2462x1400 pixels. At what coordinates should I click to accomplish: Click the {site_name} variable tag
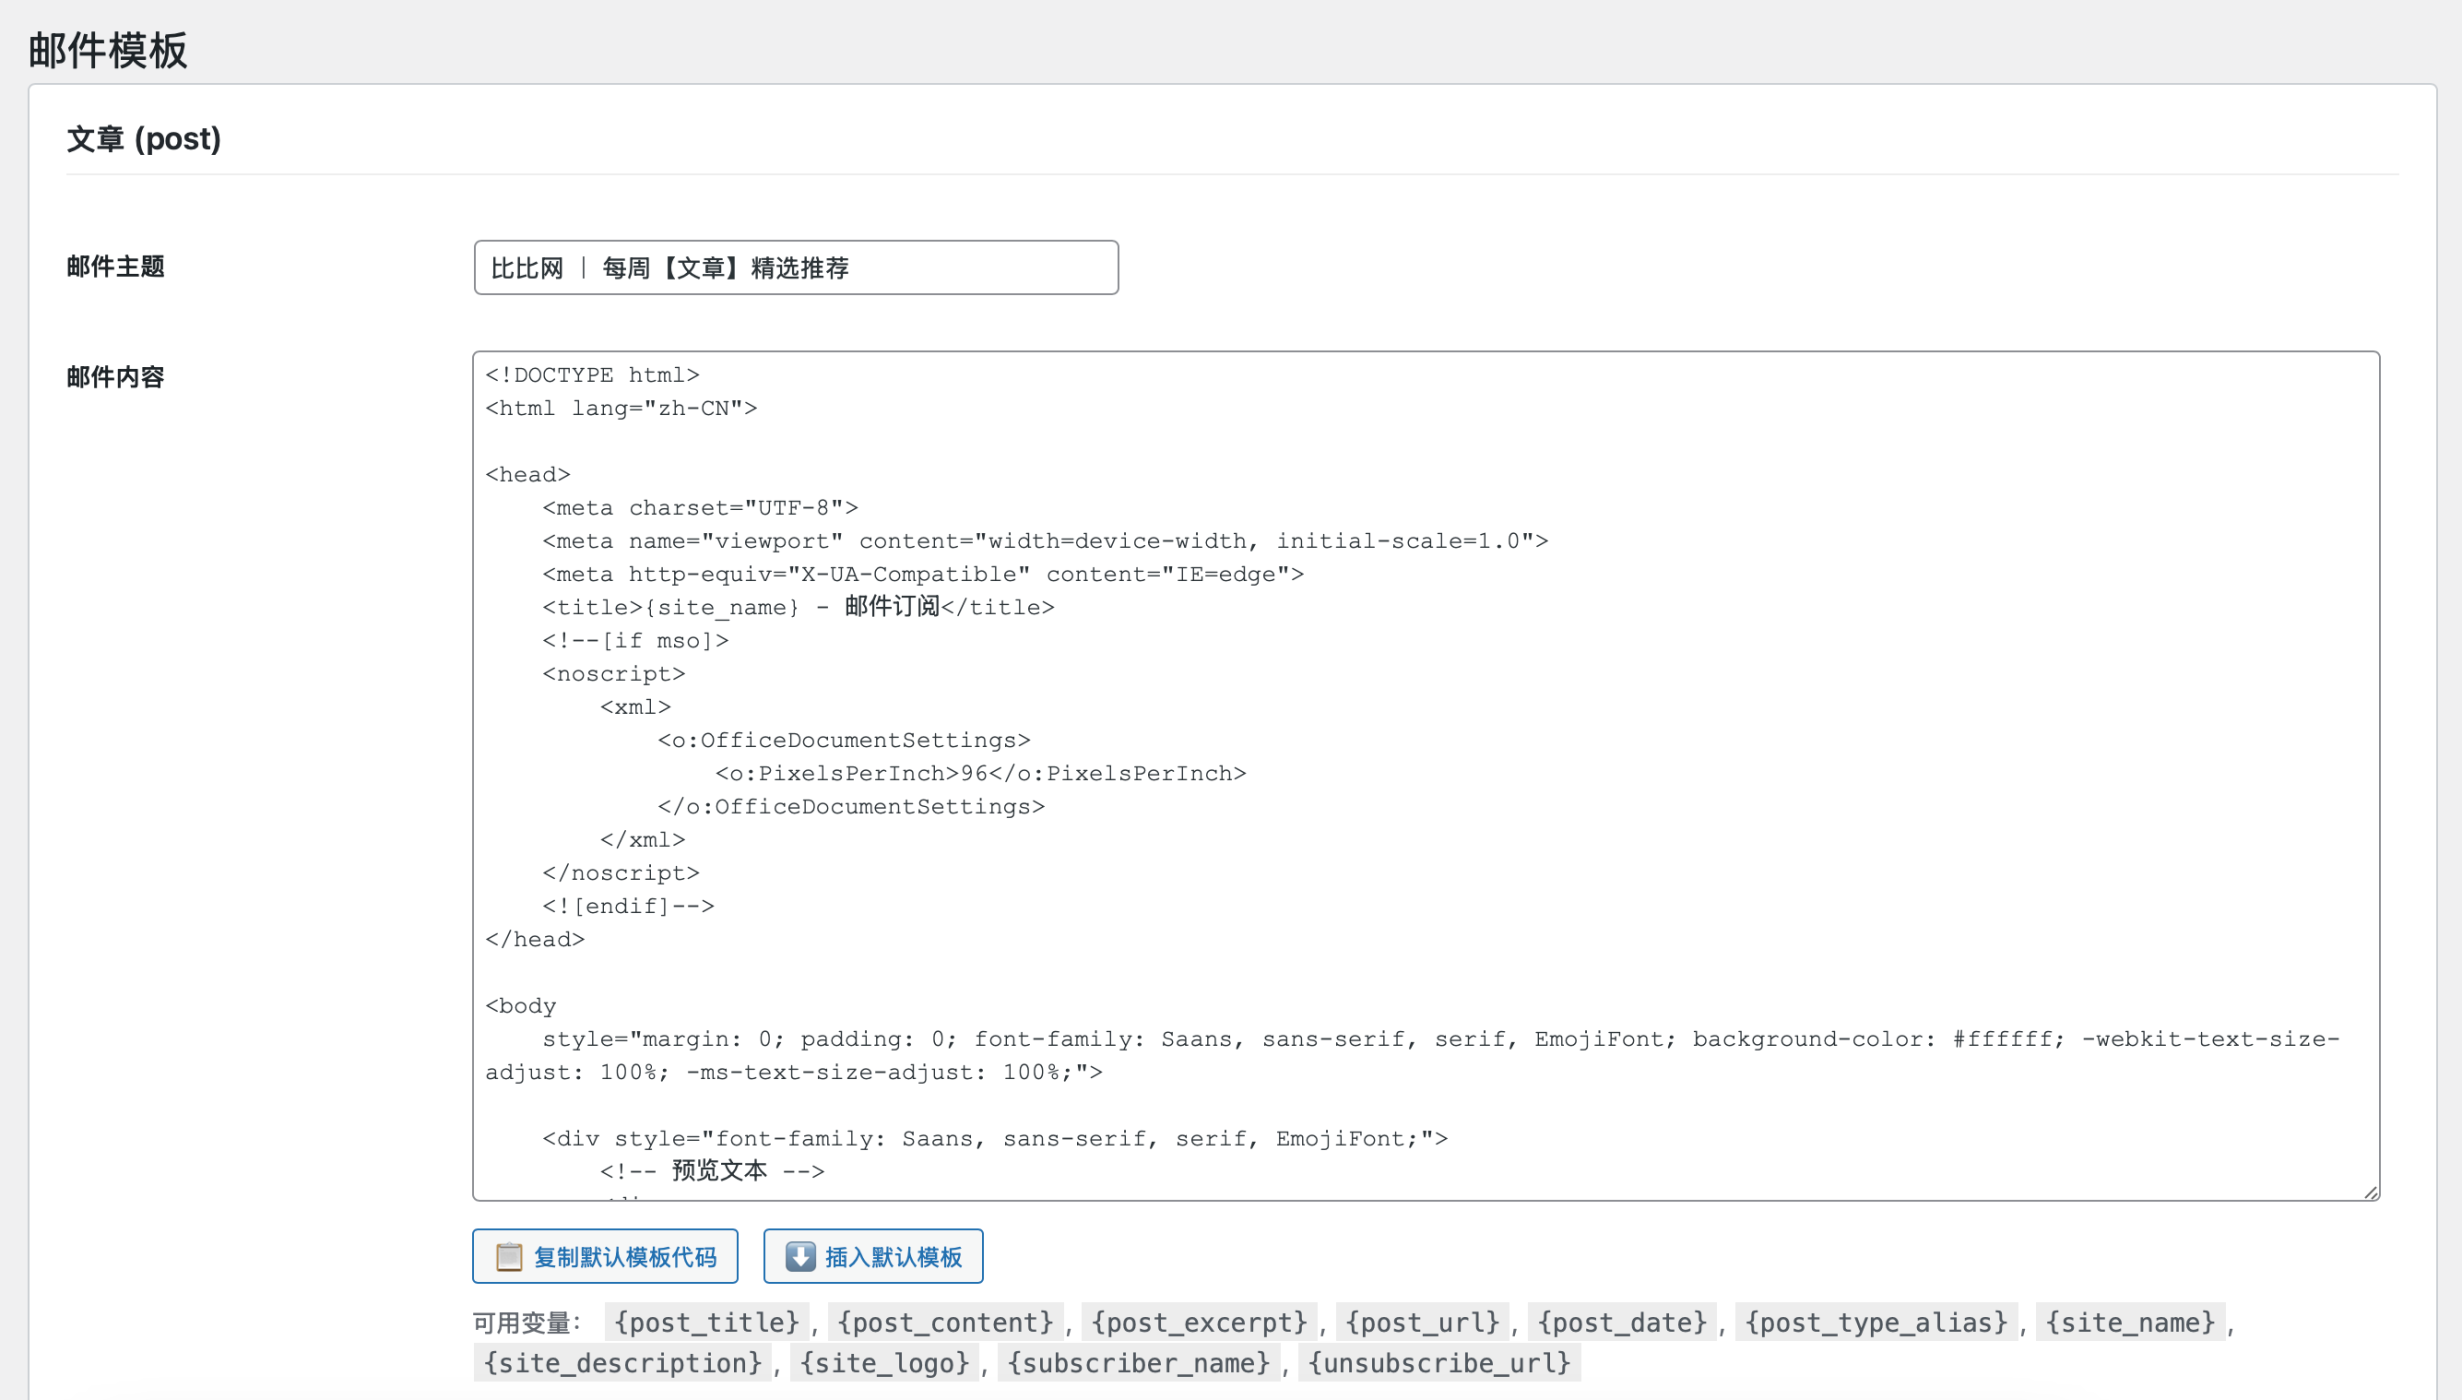click(x=2130, y=1322)
